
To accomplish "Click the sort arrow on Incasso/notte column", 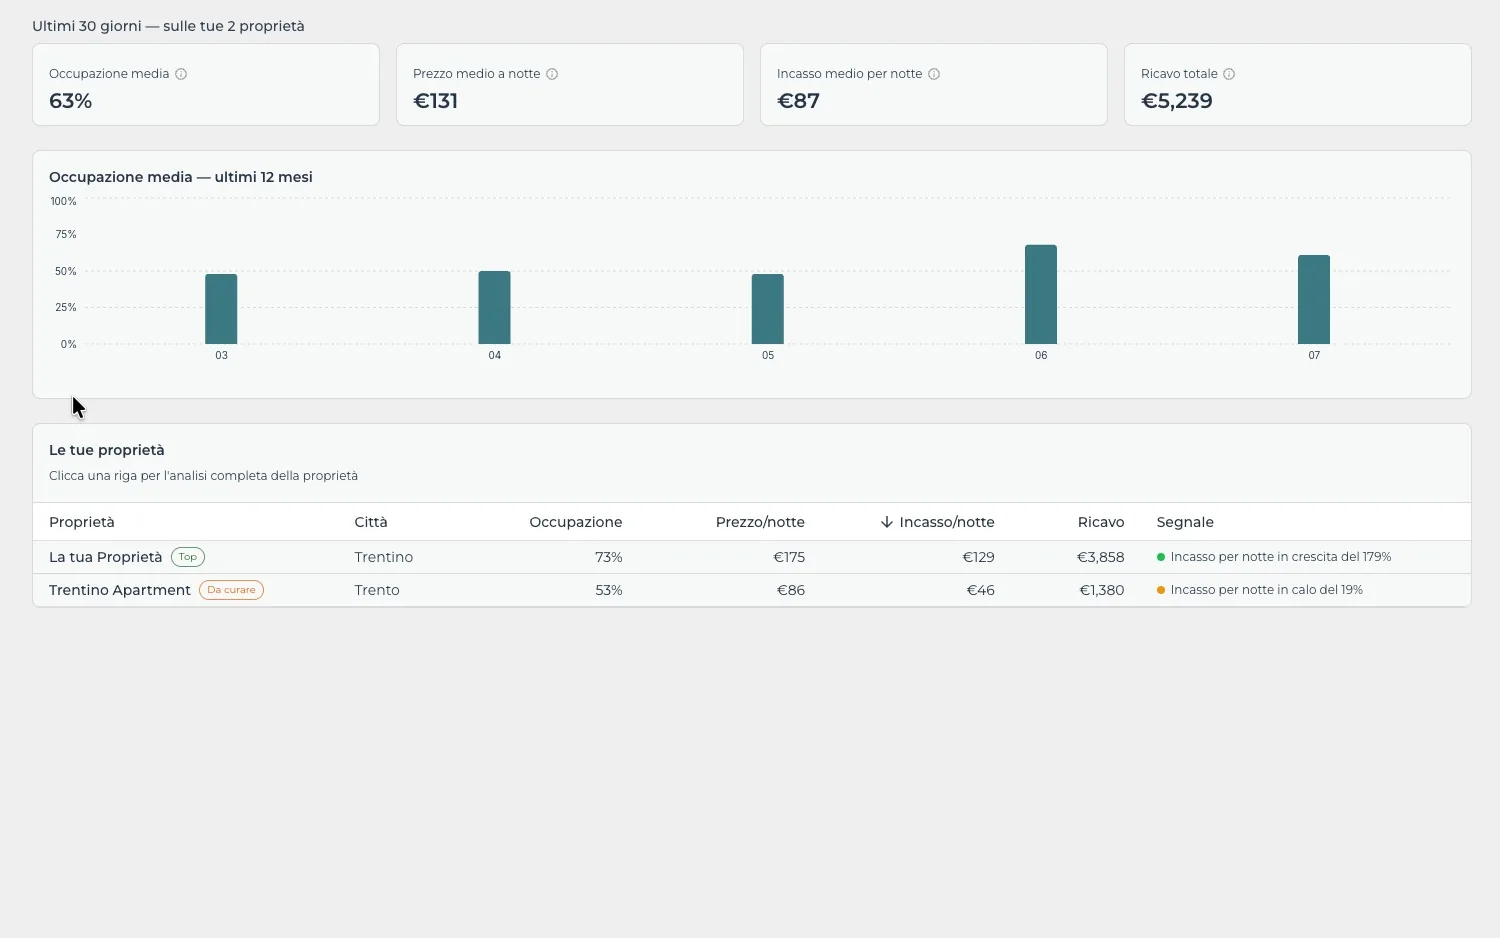I will 886,522.
